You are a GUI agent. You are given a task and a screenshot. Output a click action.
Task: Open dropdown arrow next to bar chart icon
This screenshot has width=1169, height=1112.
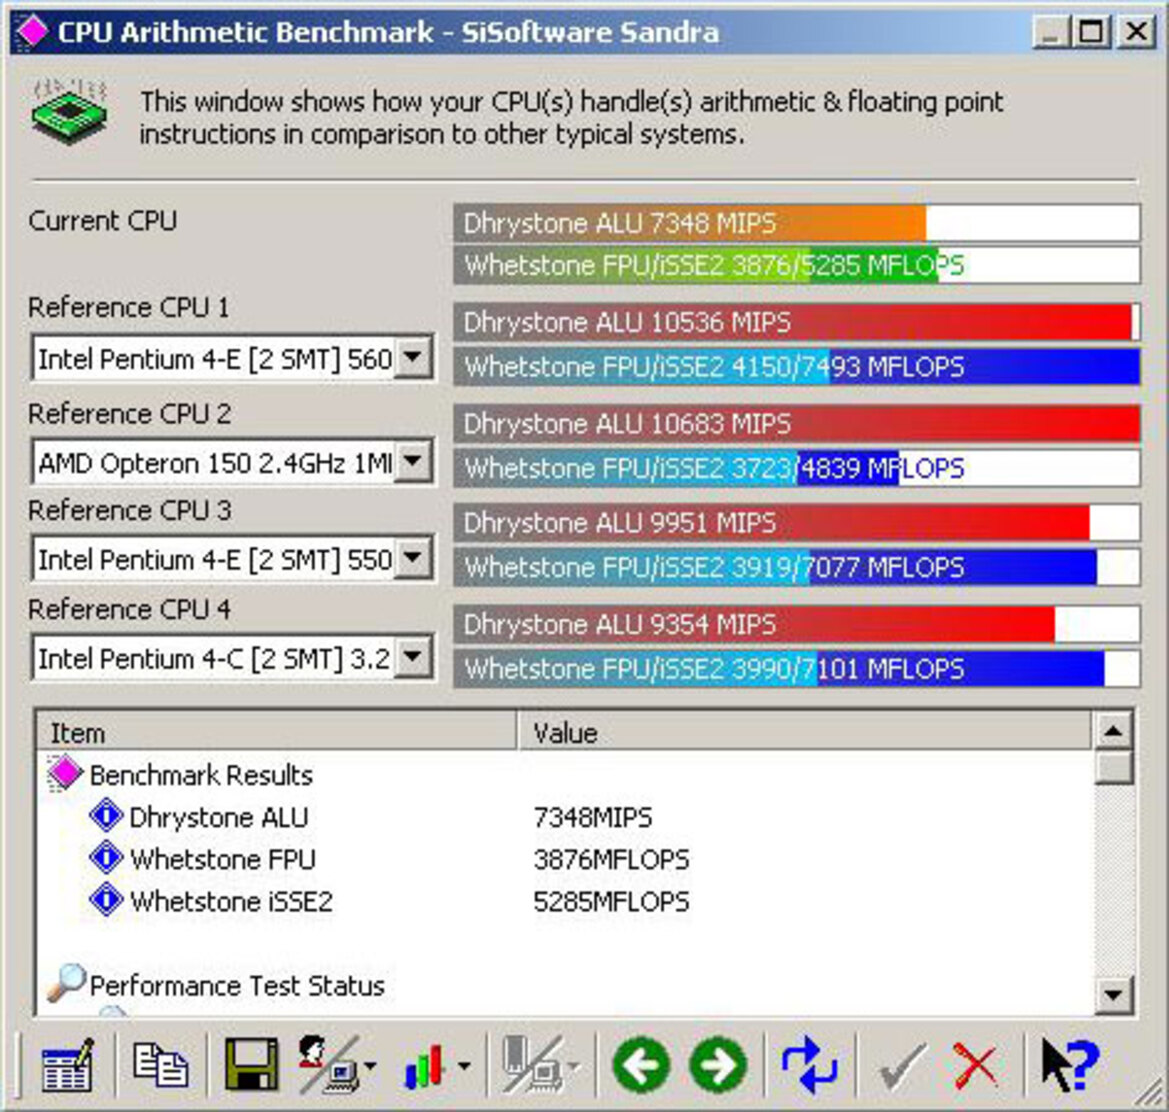tap(464, 1066)
